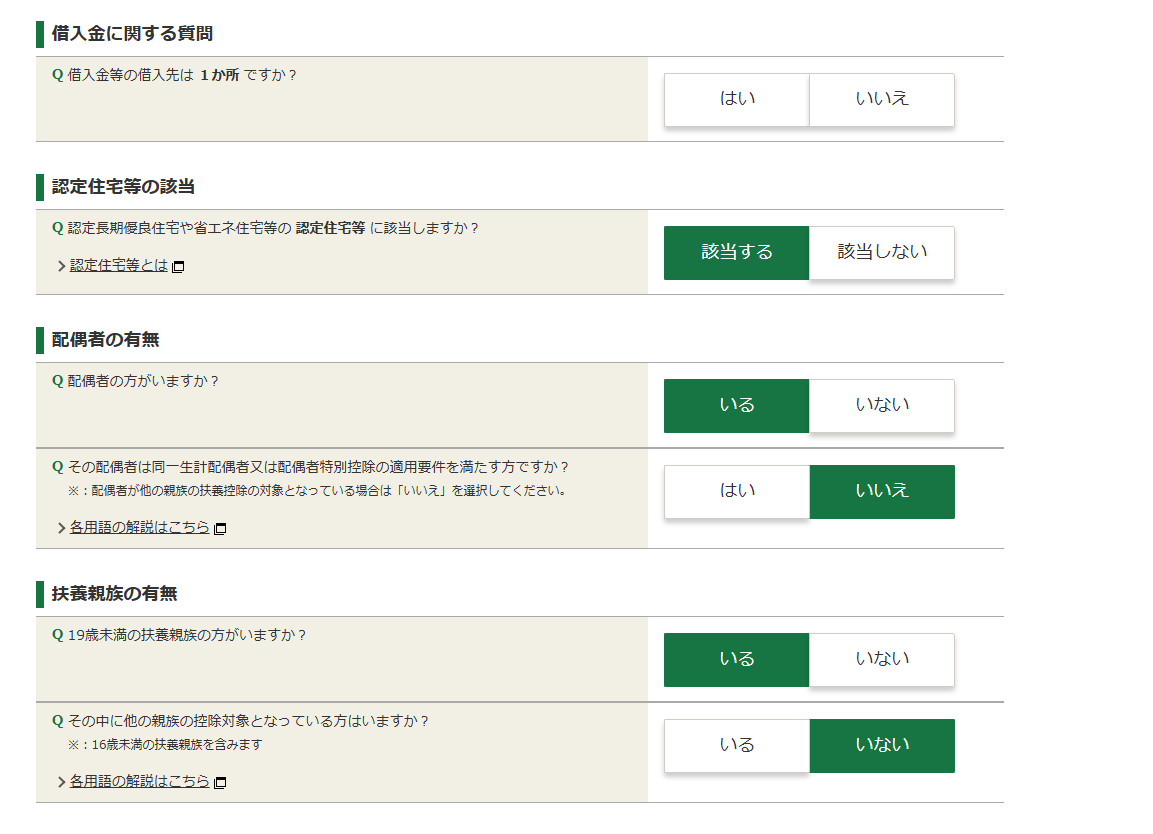The image size is (1153, 834).
Task: Answer はい for spouse deduction eligibility
Action: pos(737,491)
